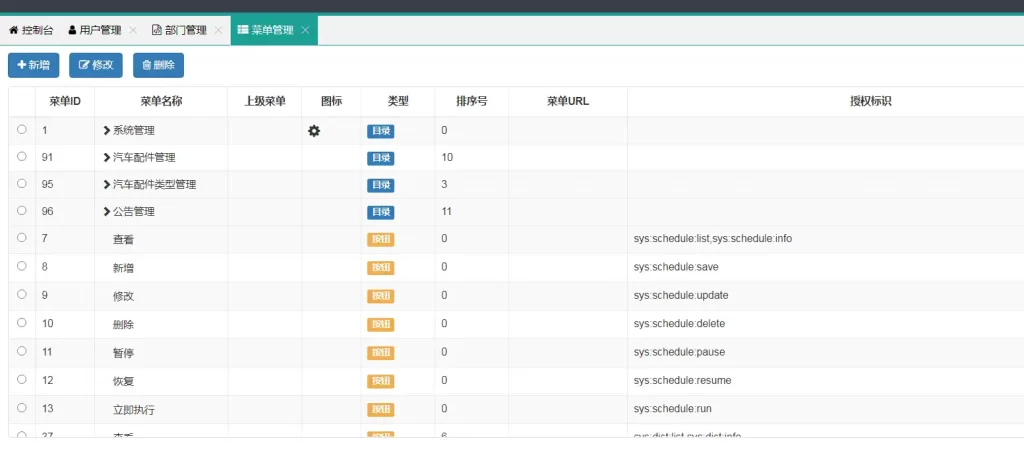Screen dimensions: 1024x465
Task: Click the home icon of 控制台 tab
Action: click(13, 30)
